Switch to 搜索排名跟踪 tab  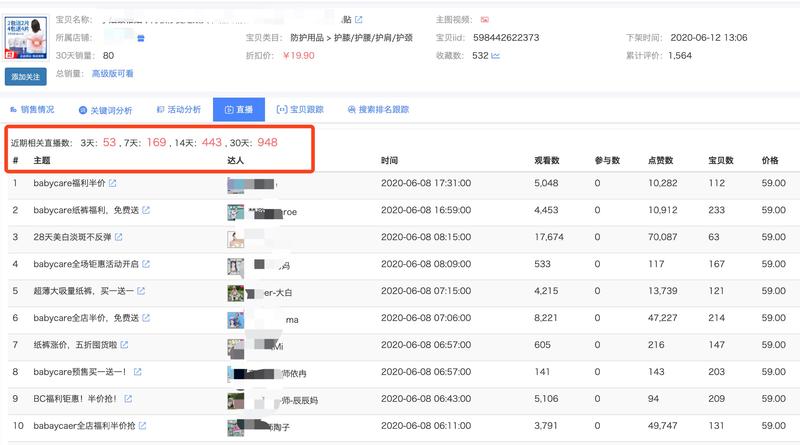coord(378,109)
